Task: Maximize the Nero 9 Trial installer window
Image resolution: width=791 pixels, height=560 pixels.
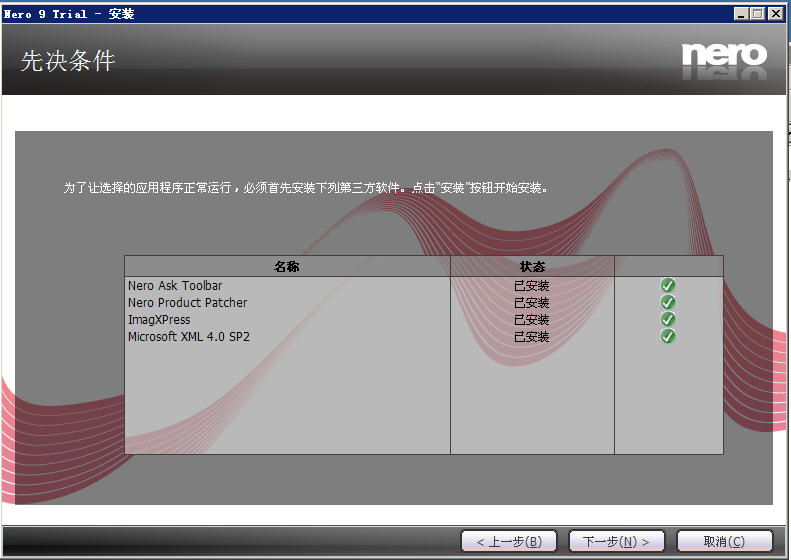Action: pos(757,14)
